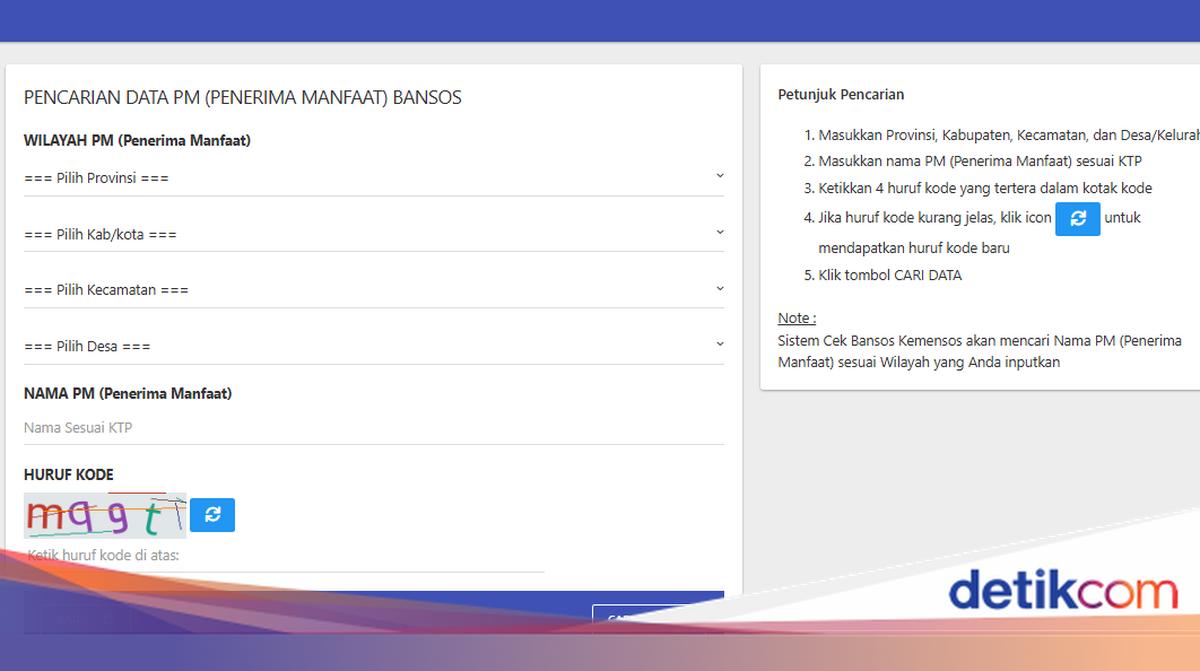Screen dimensions: 1200x671
Task: Click instruction step 2 about nama sesuai KTP
Action: (x=979, y=161)
